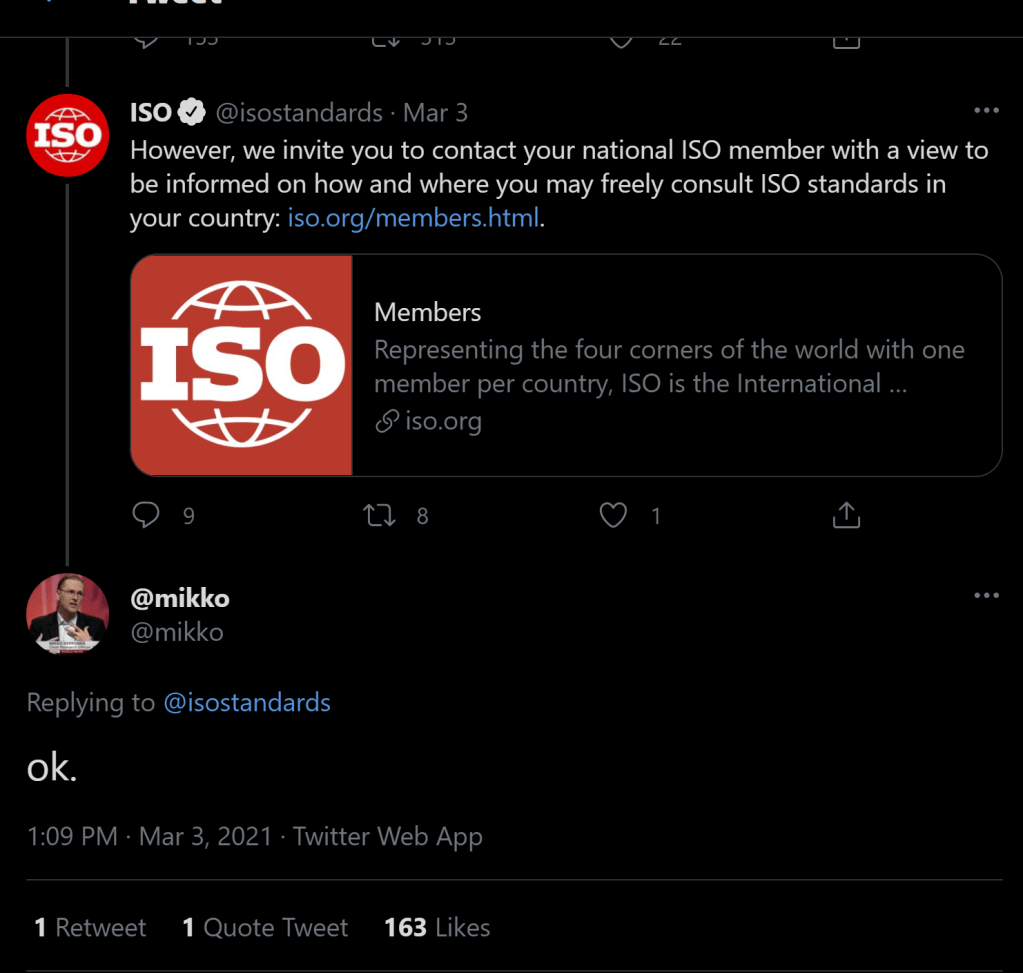
Task: Open ISO's profile avatar
Action: coord(66,135)
